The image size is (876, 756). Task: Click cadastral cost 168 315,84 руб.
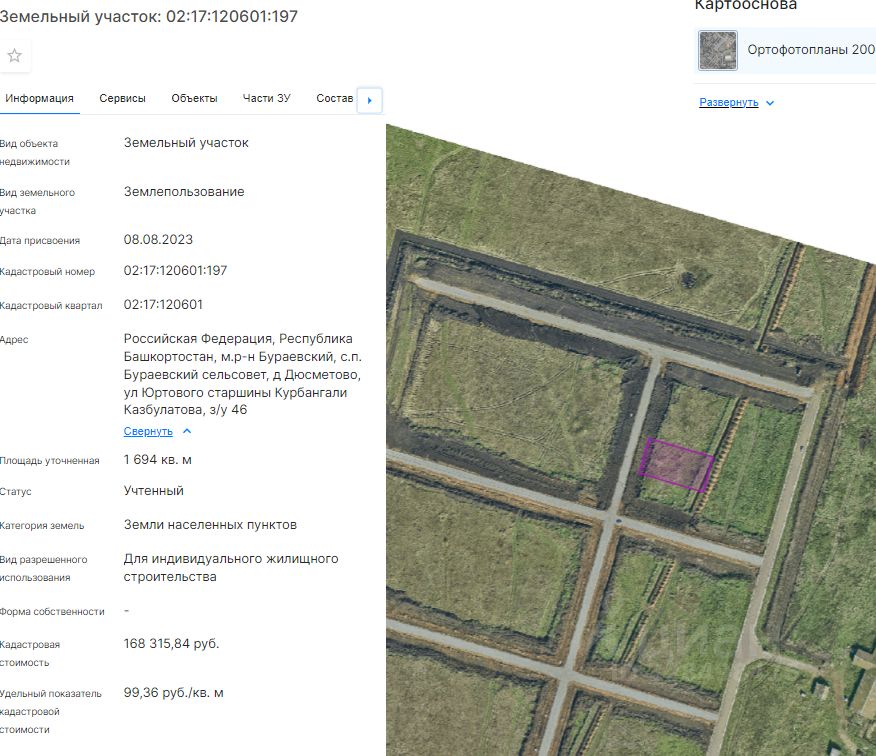click(x=172, y=644)
